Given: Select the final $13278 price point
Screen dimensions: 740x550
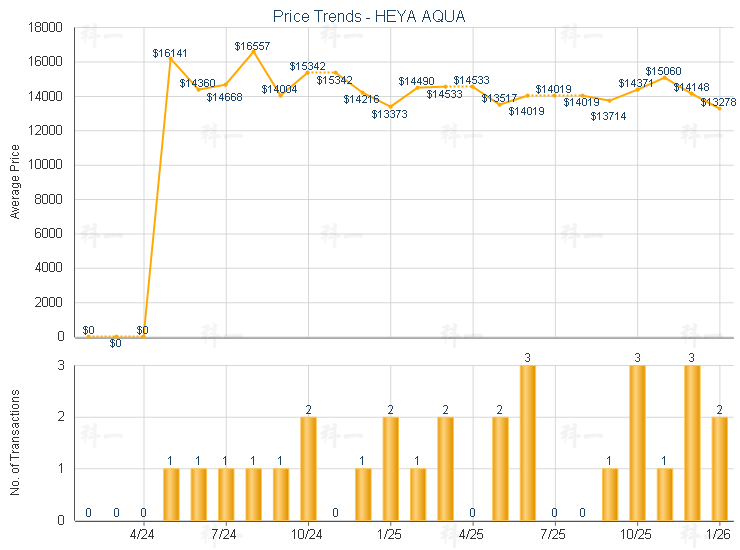Looking at the screenshot, I should 719,108.
